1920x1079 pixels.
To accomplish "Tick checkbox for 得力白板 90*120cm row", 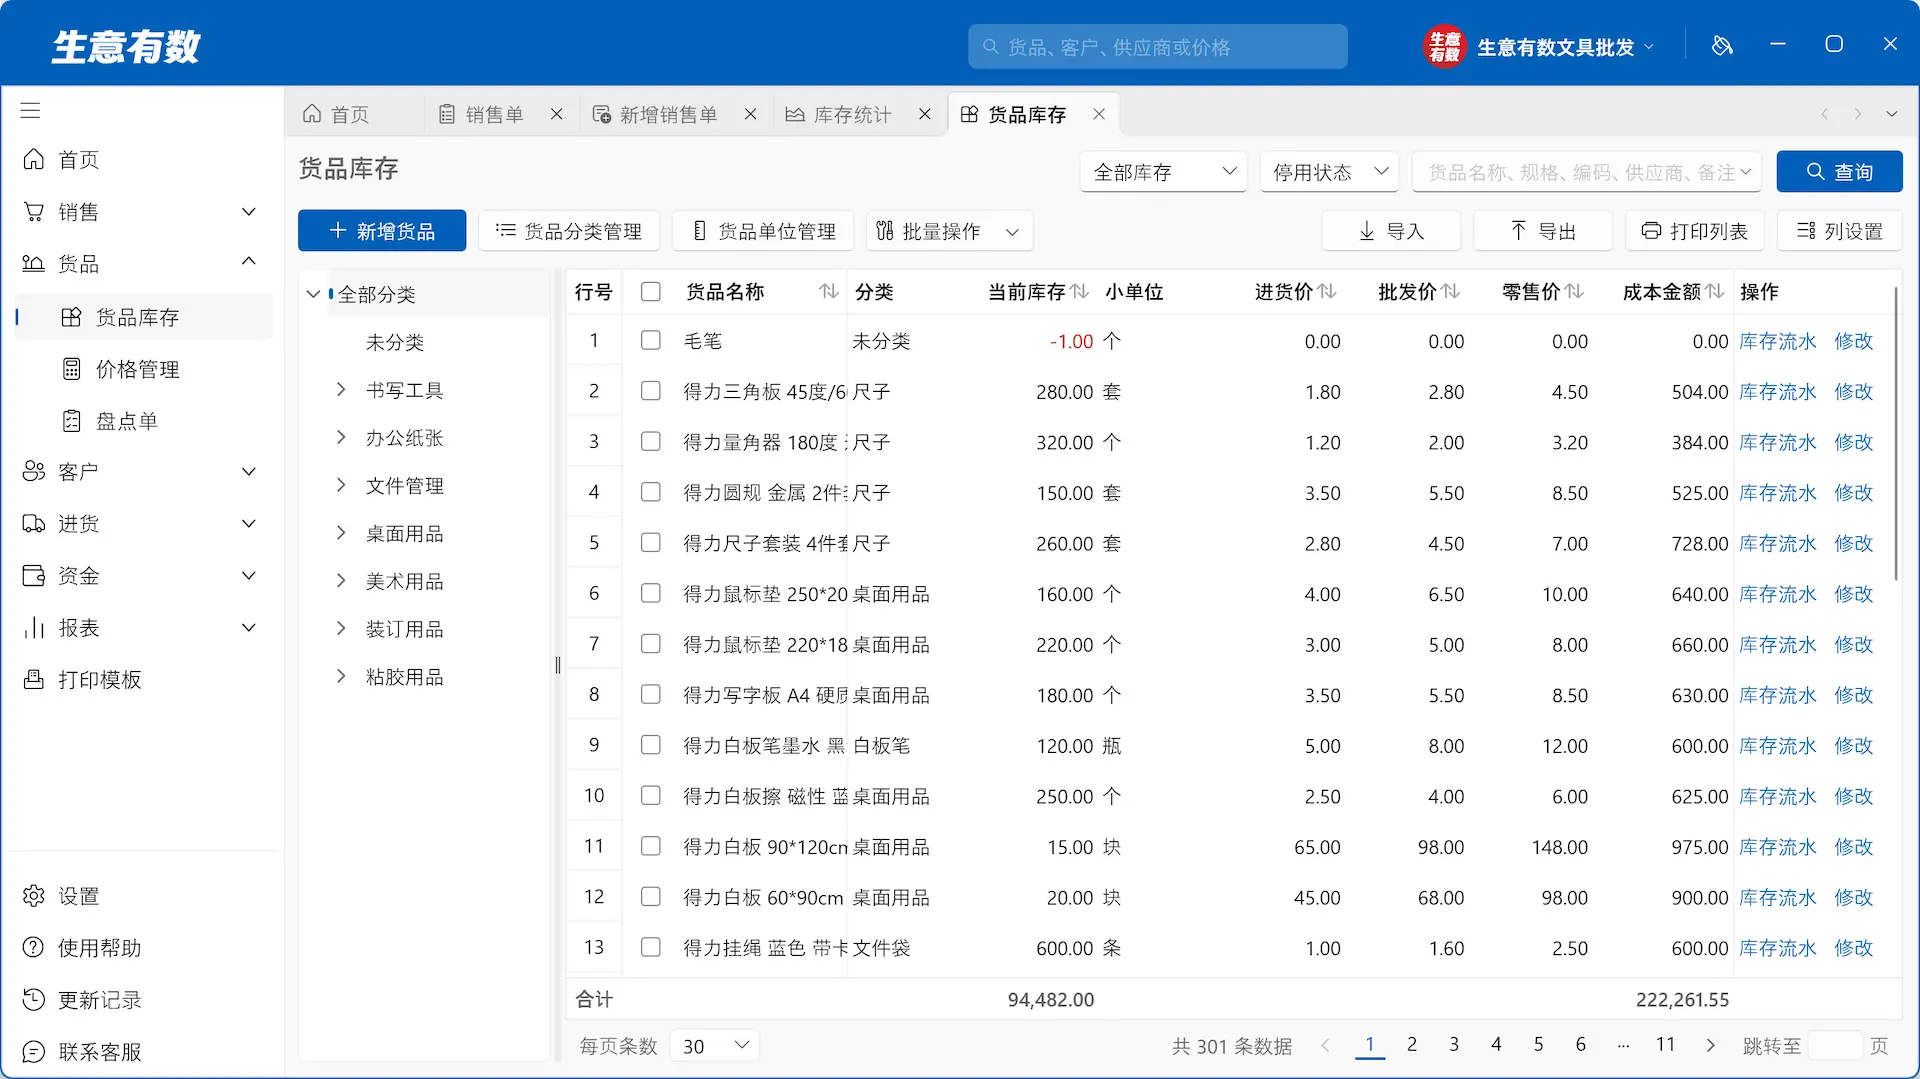I will 651,847.
